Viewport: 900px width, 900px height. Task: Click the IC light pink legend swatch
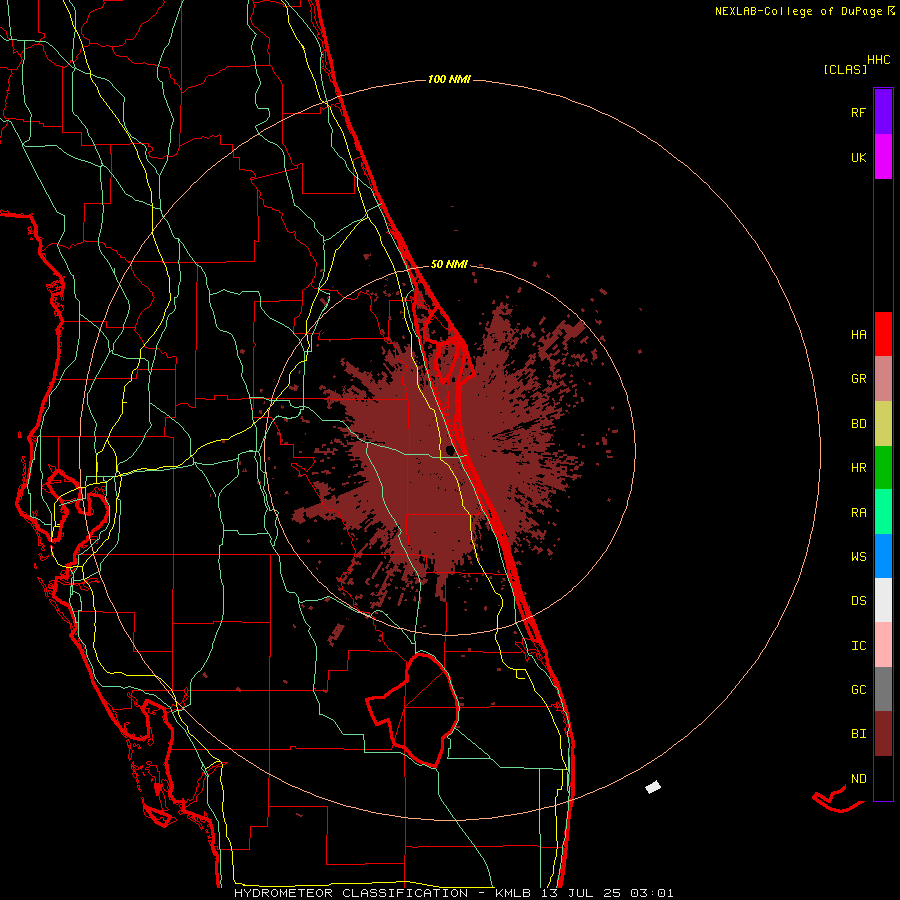click(x=883, y=645)
